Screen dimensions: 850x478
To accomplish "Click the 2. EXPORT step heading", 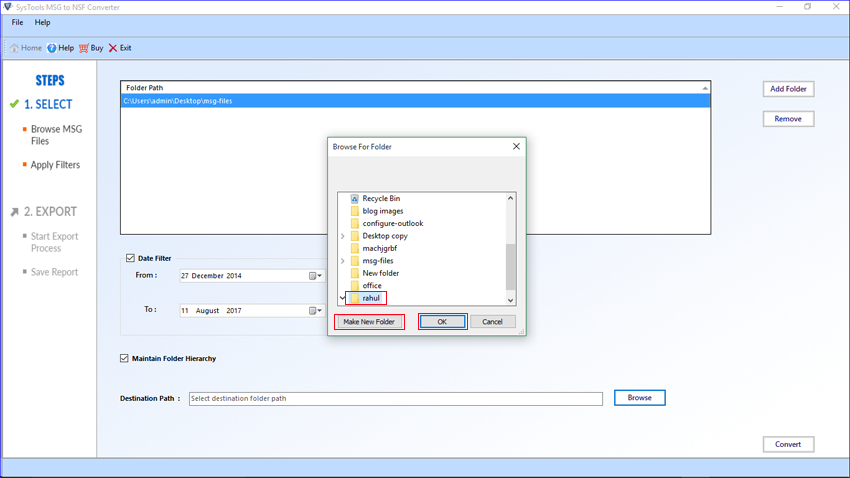I will click(50, 212).
